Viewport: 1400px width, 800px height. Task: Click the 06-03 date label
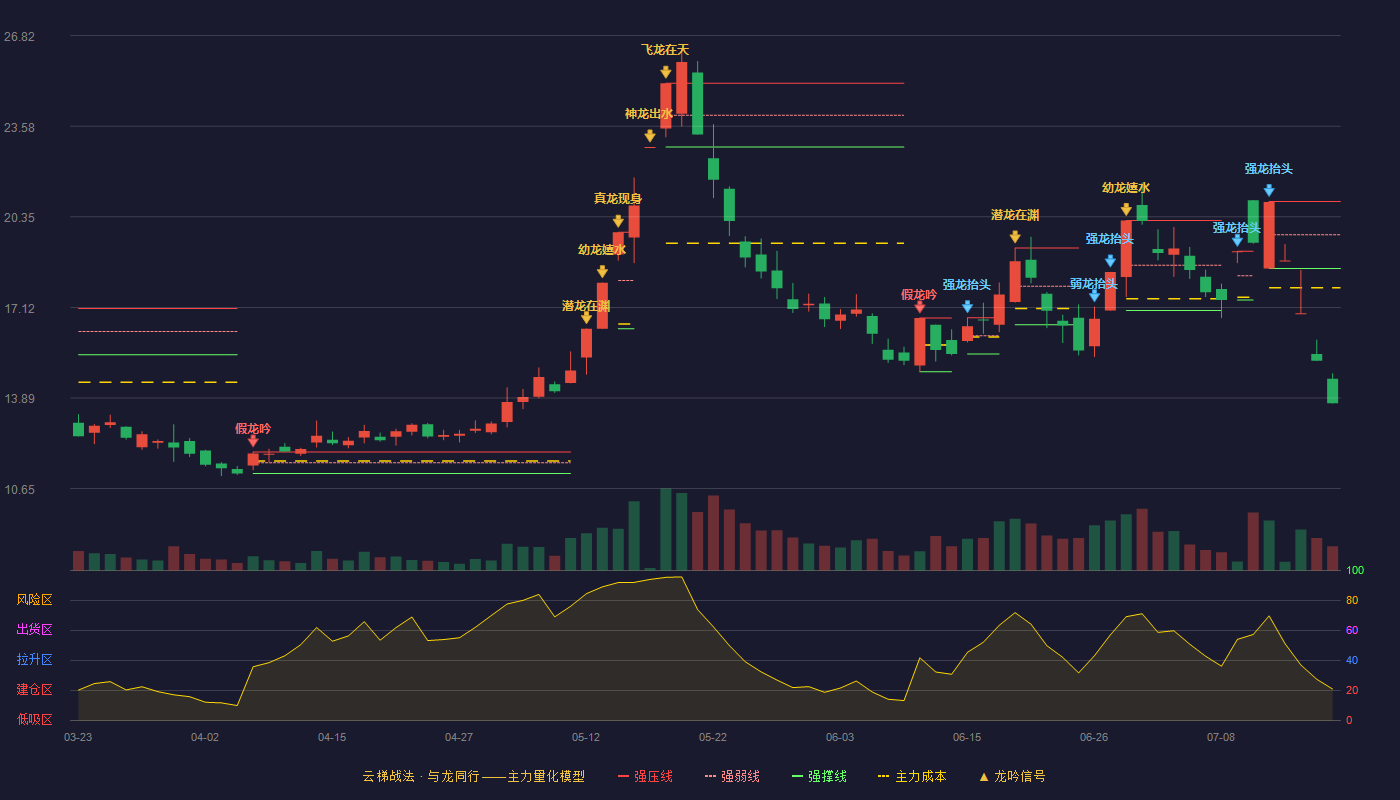click(x=840, y=737)
